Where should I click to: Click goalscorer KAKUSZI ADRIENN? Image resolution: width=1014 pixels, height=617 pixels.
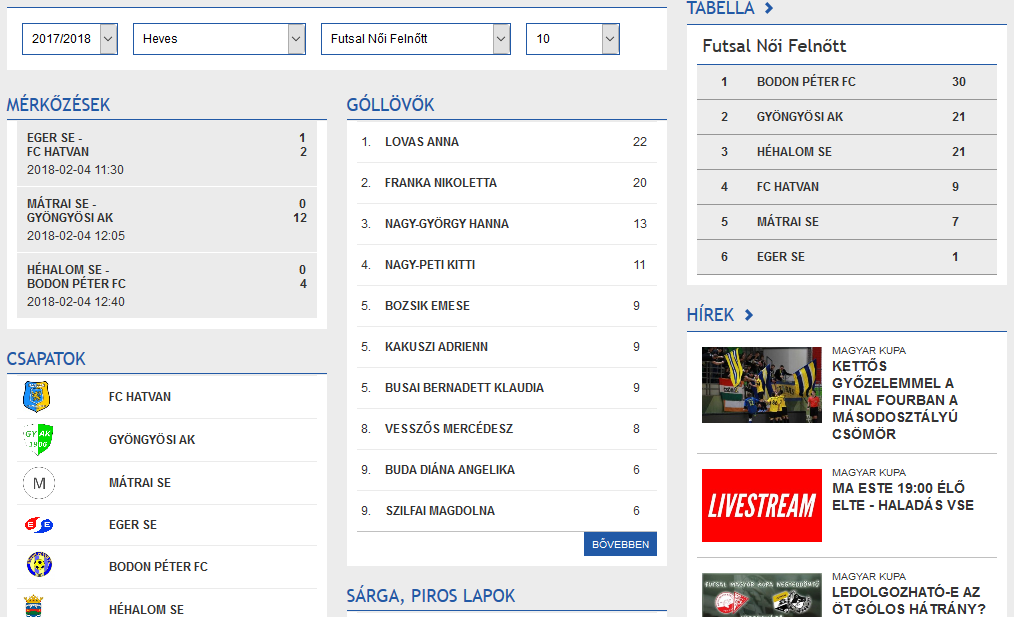click(x=437, y=347)
